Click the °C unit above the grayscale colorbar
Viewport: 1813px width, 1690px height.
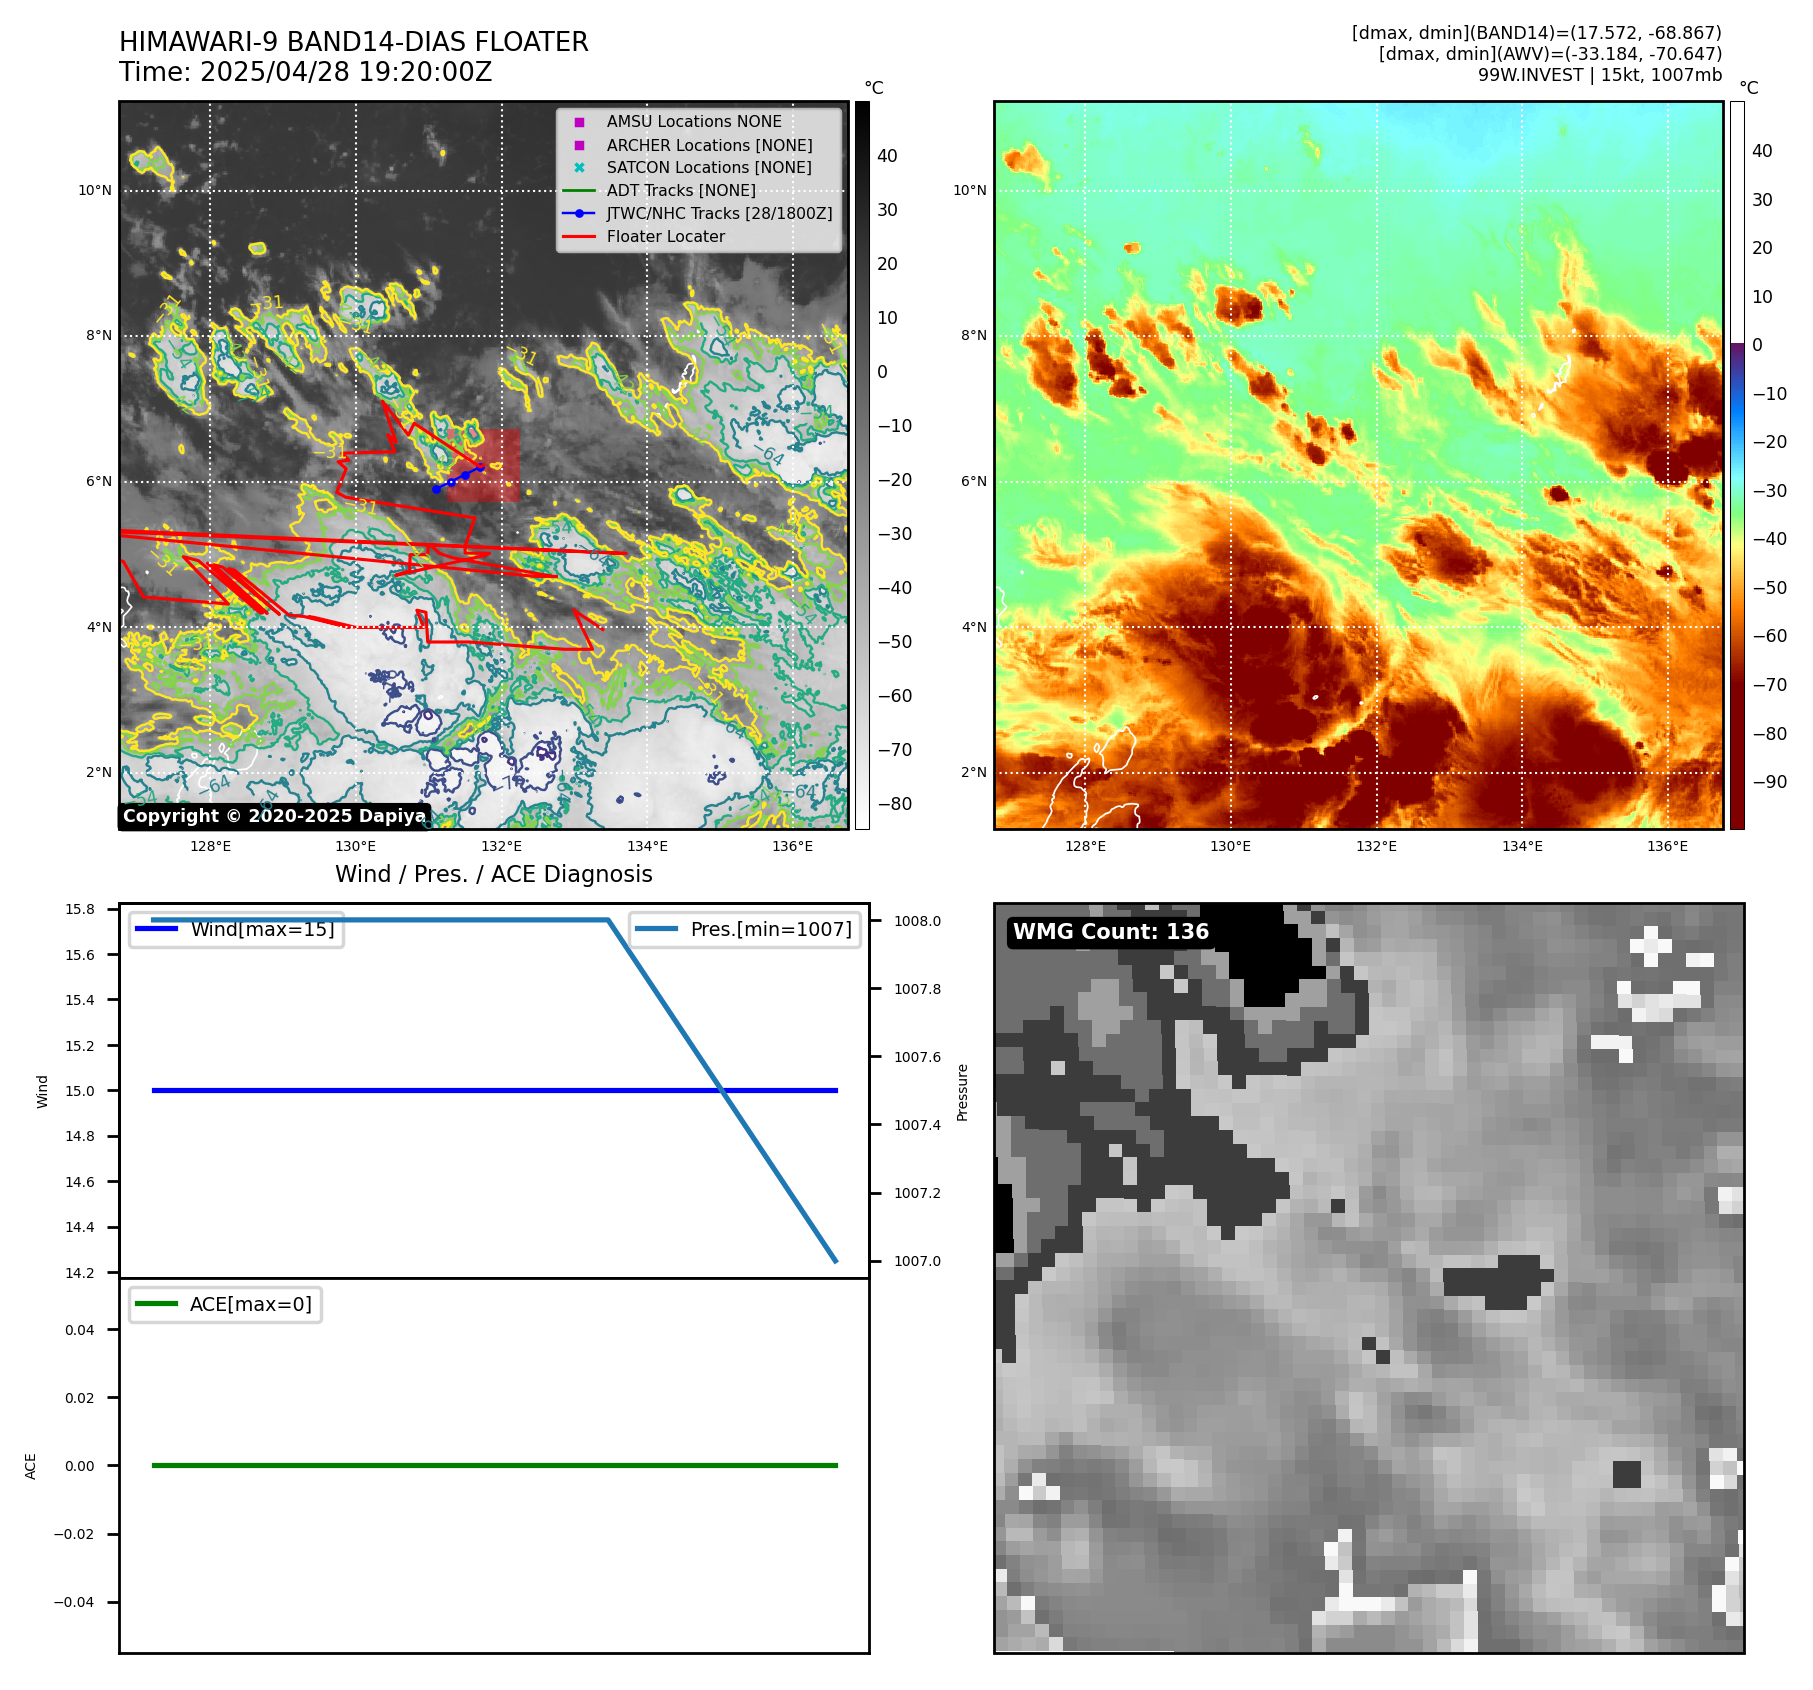coord(874,88)
